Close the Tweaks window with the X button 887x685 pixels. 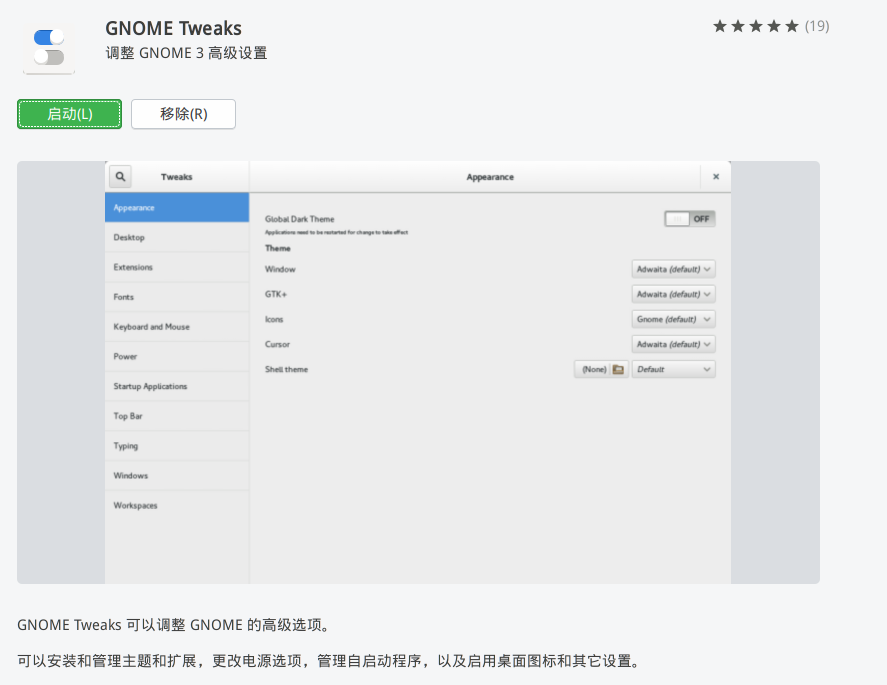(x=716, y=176)
